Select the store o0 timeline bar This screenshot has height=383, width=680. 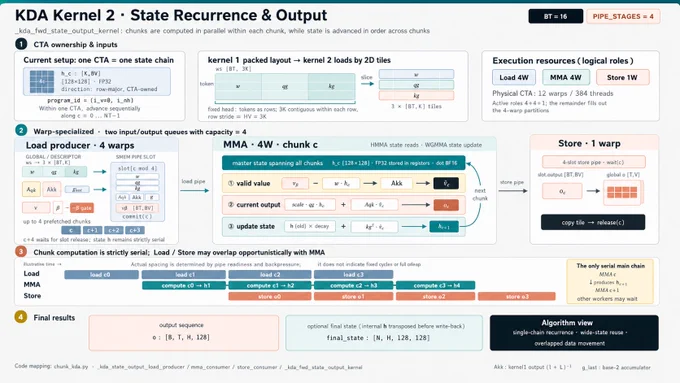click(270, 297)
